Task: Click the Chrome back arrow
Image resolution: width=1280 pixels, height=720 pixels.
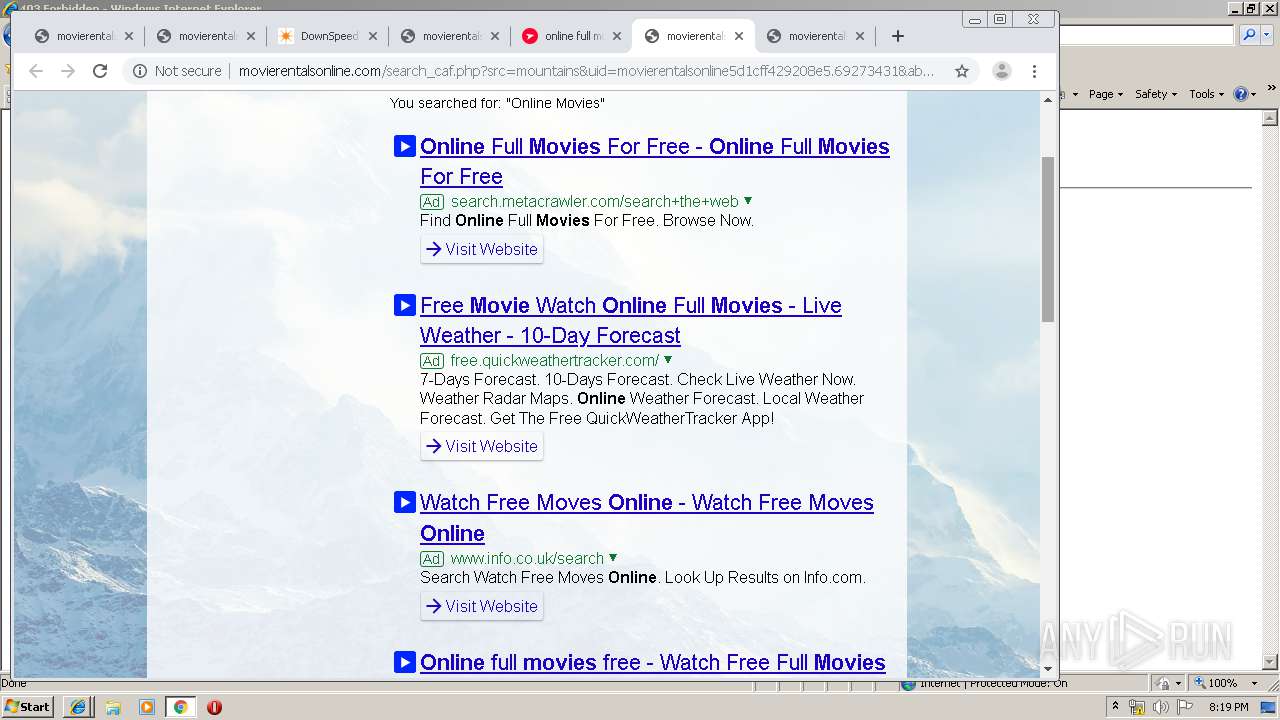Action: pos(36,71)
